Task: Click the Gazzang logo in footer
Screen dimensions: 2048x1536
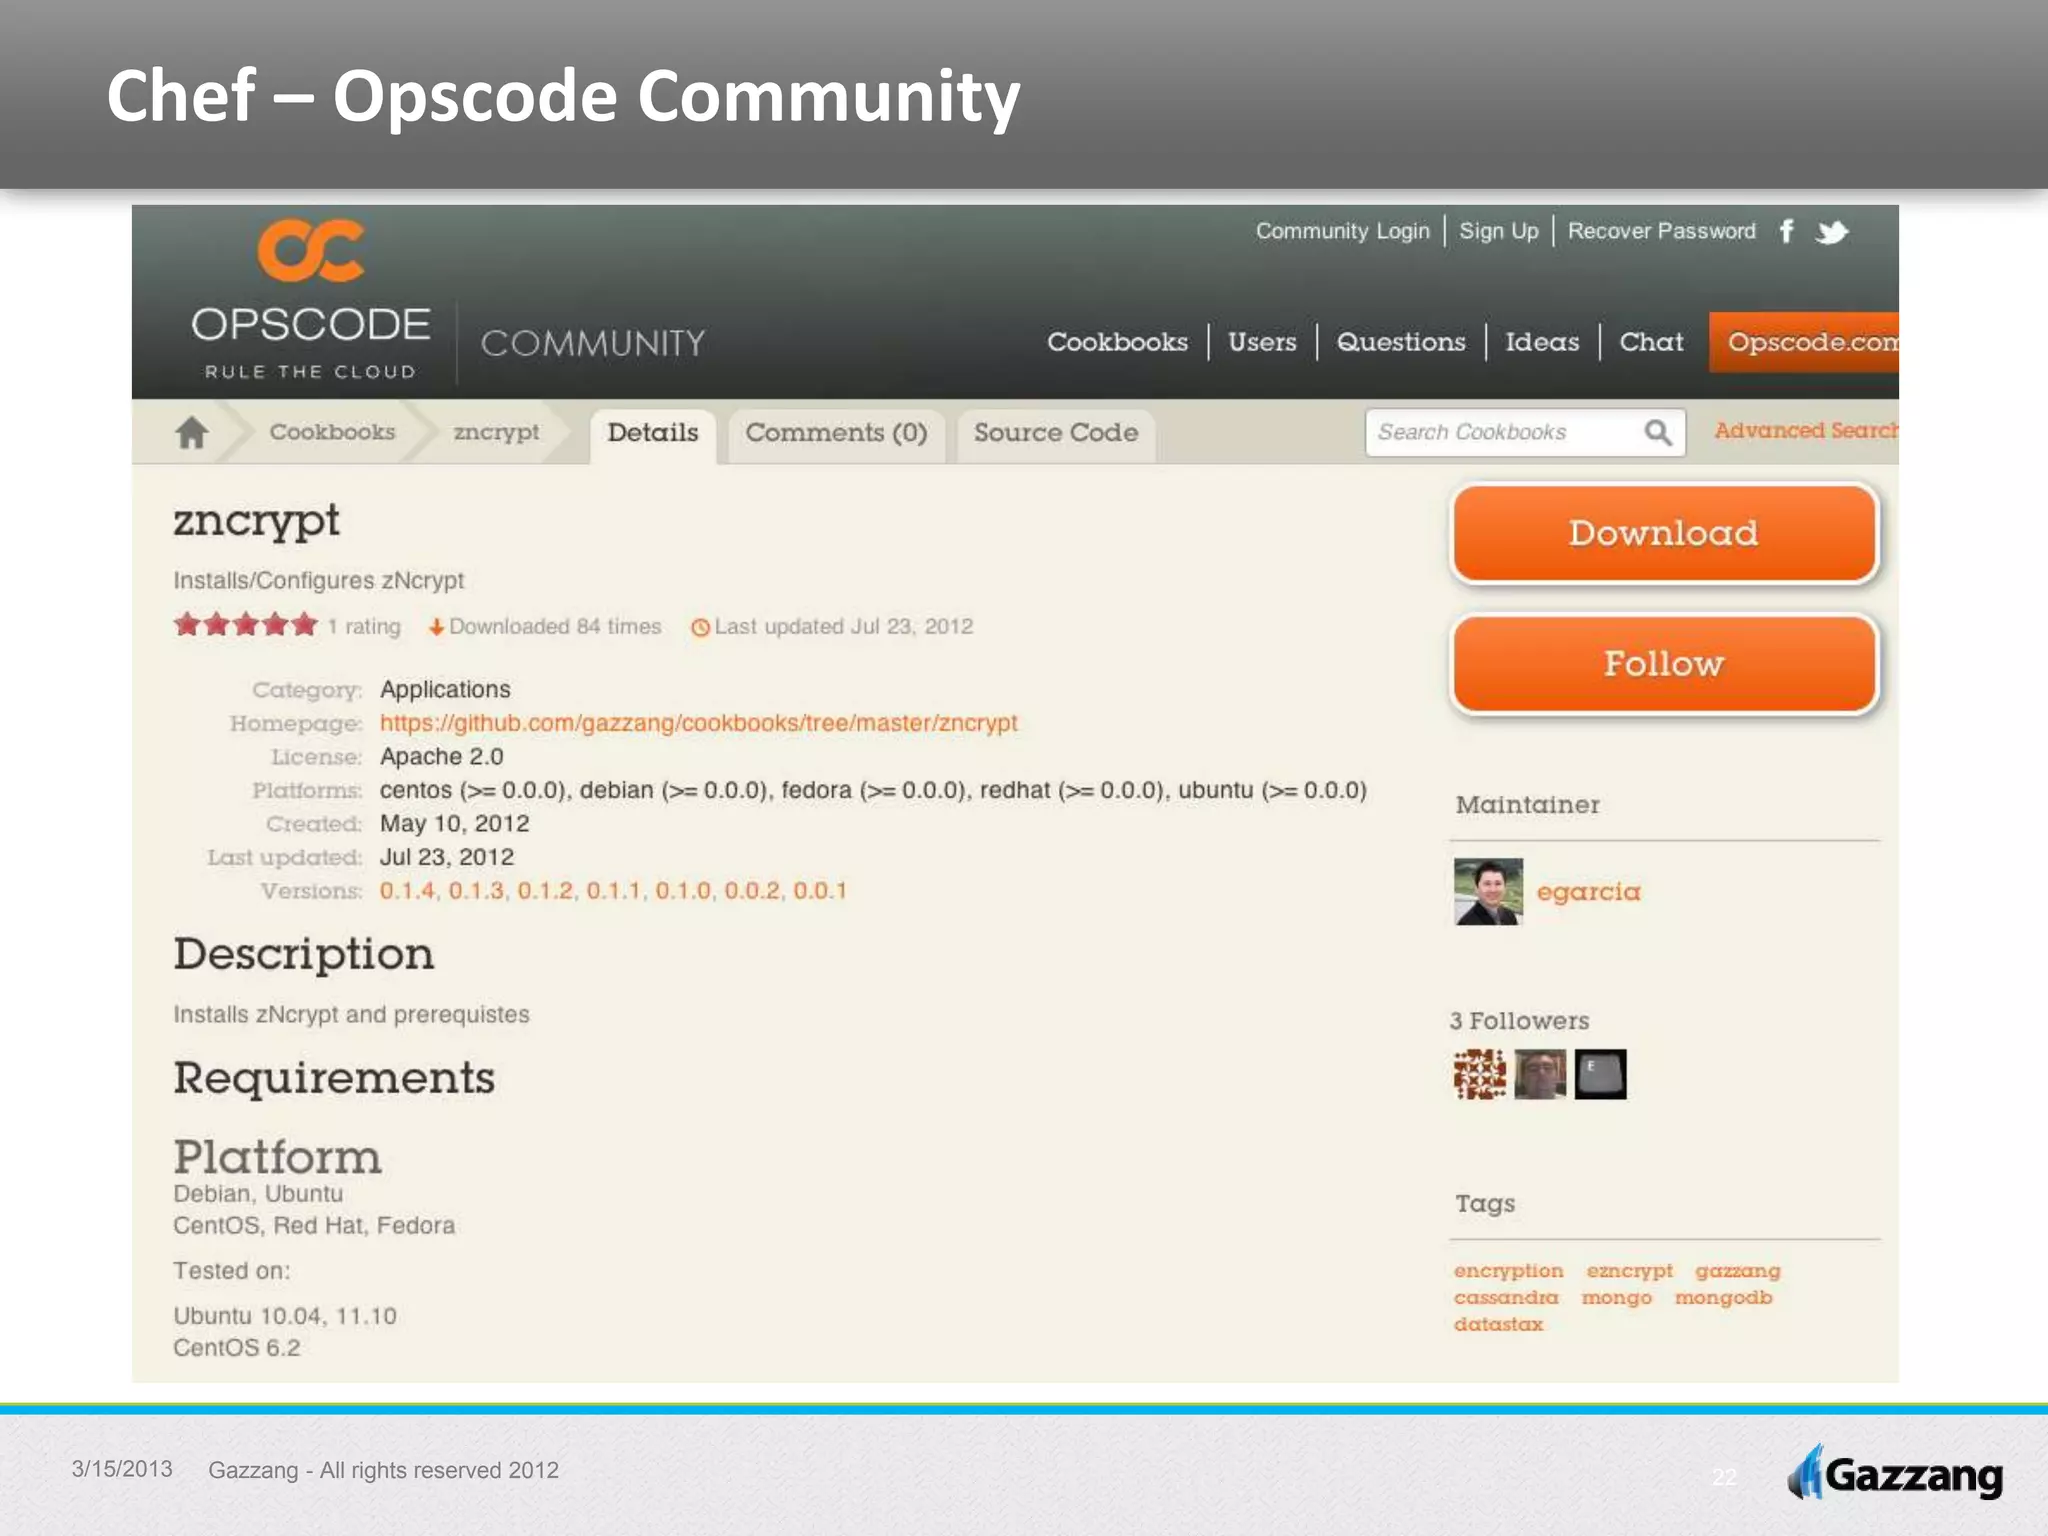Action: coord(1895,1474)
